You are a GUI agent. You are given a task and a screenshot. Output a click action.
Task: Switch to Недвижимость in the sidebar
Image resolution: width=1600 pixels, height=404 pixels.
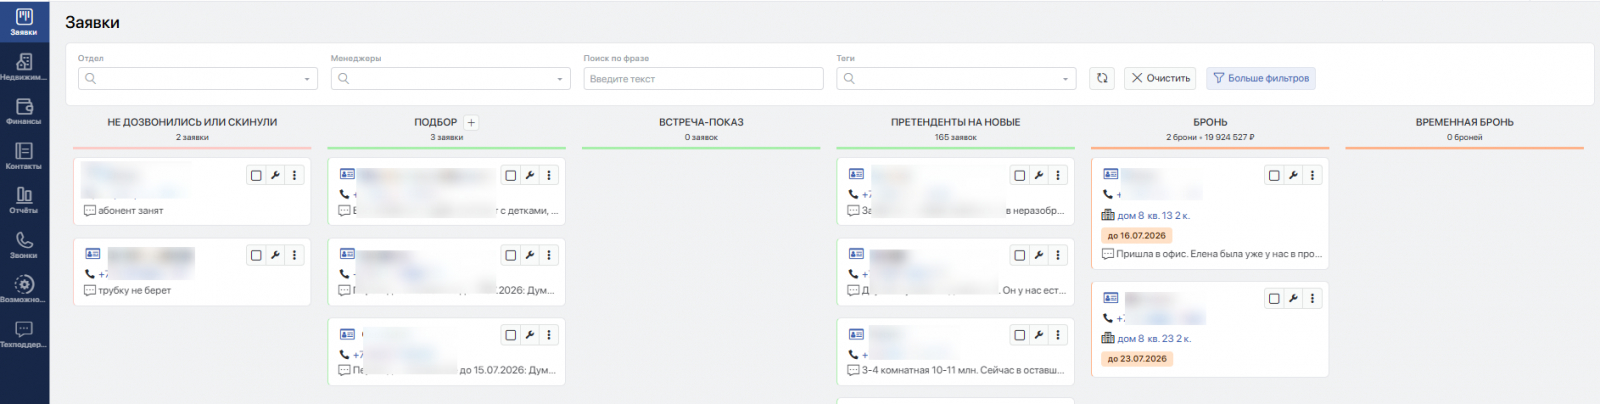coord(24,66)
